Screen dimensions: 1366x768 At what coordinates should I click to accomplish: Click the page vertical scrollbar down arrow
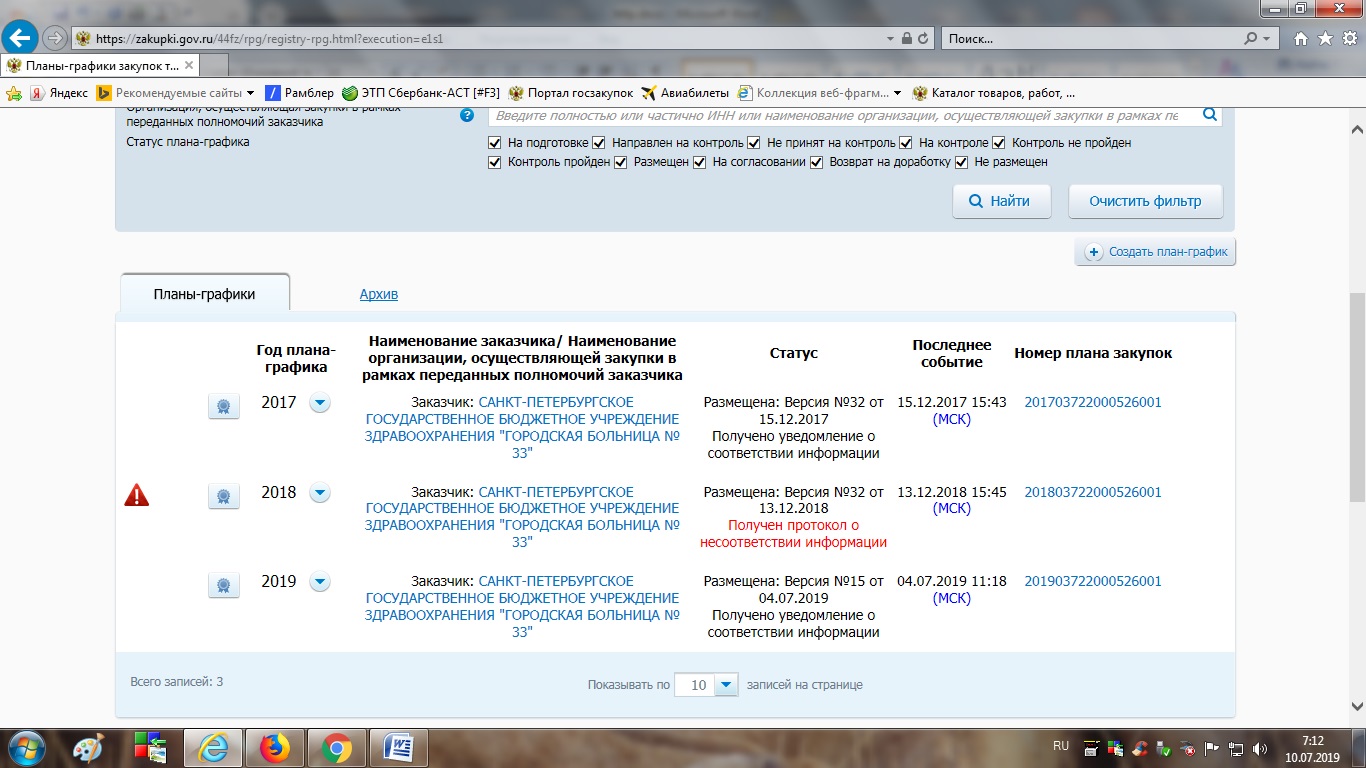click(x=1357, y=708)
